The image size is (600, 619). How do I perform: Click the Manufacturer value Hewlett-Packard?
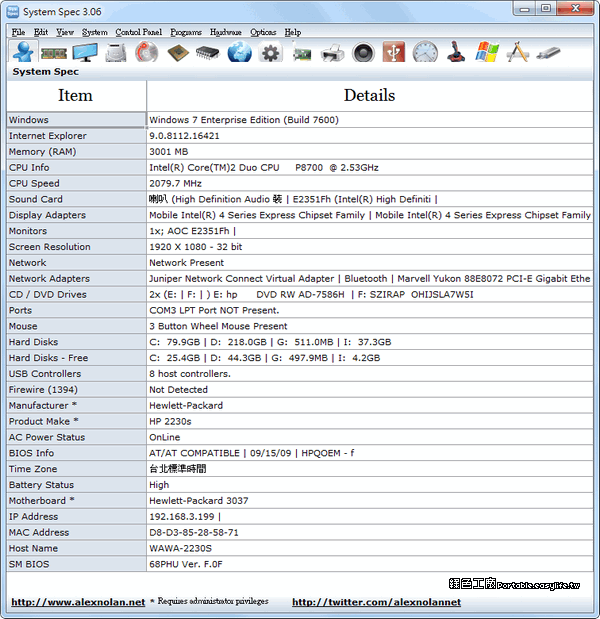186,405
